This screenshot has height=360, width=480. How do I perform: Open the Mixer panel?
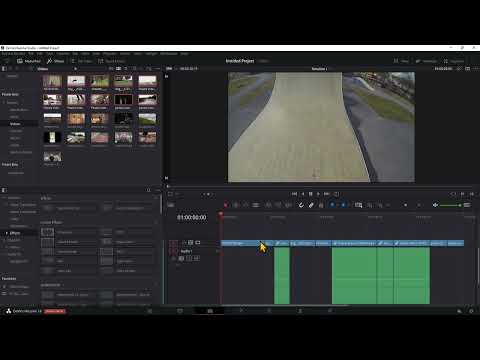(401, 61)
